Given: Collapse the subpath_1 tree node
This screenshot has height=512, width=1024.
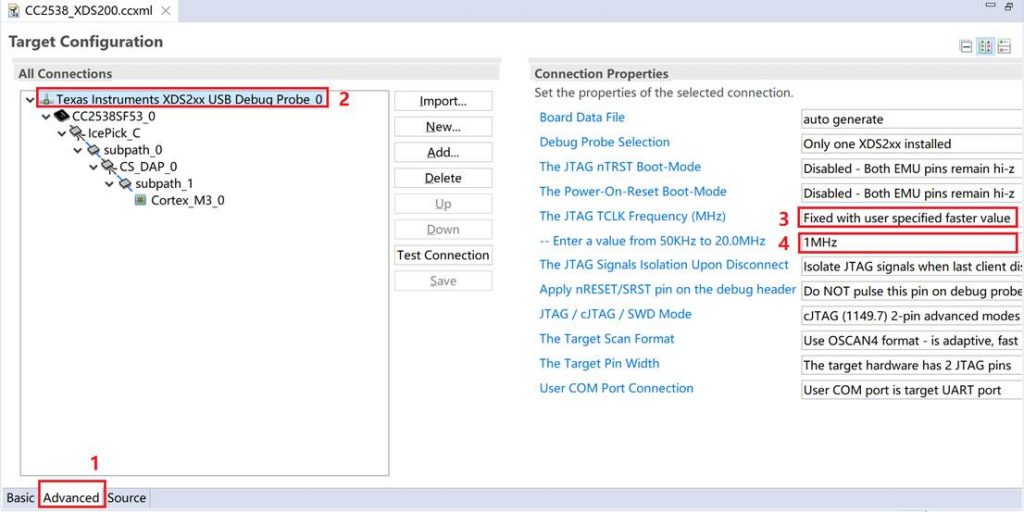Looking at the screenshot, I should (x=110, y=184).
